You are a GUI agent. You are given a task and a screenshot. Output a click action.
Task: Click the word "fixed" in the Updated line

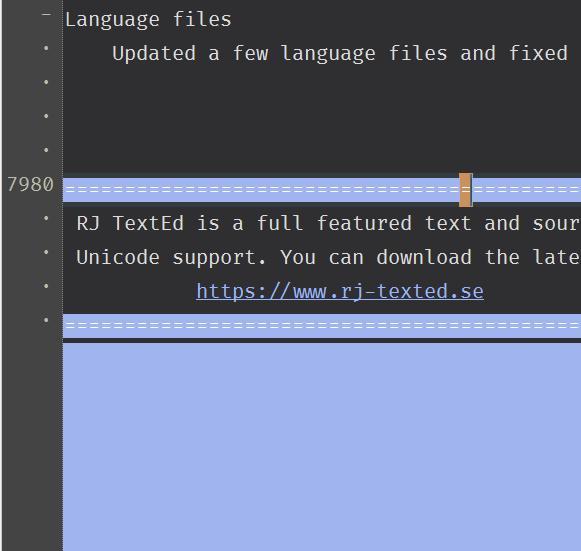point(538,53)
